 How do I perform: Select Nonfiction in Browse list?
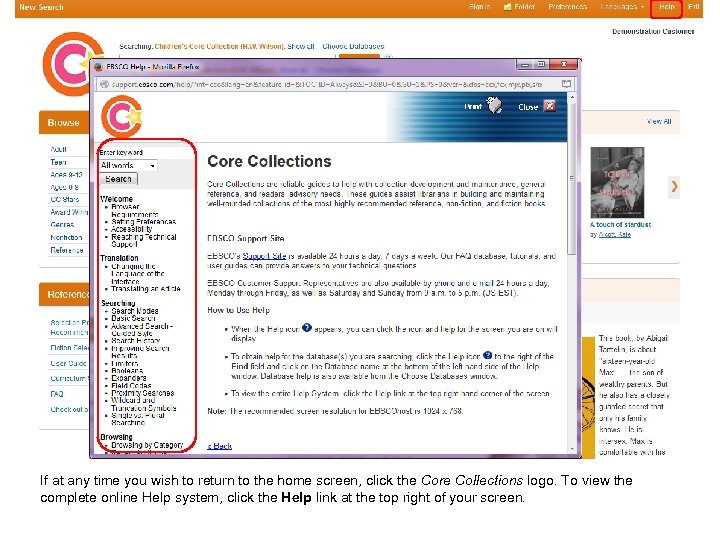tap(67, 237)
